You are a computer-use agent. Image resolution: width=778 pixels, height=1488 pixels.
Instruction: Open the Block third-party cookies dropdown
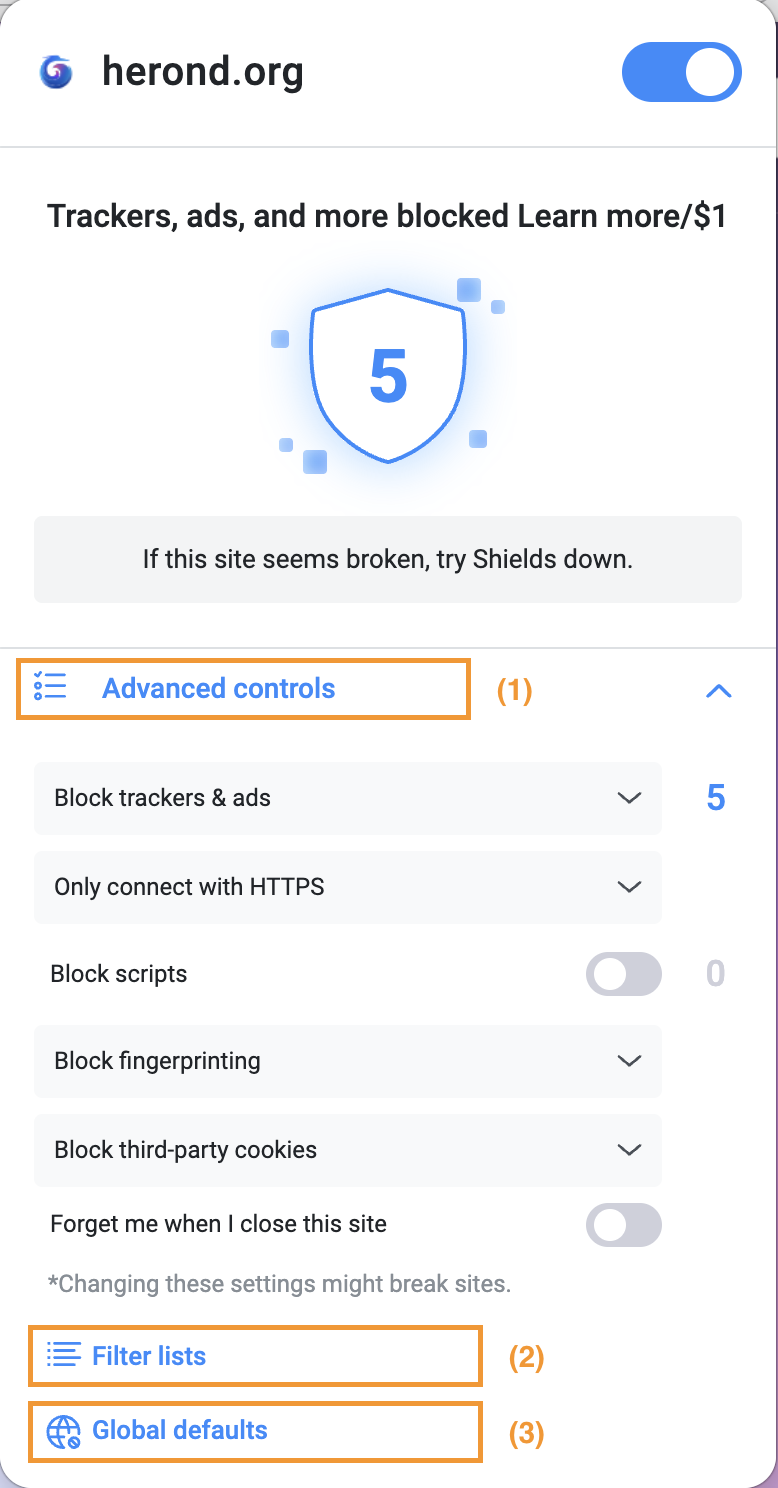coord(348,1150)
